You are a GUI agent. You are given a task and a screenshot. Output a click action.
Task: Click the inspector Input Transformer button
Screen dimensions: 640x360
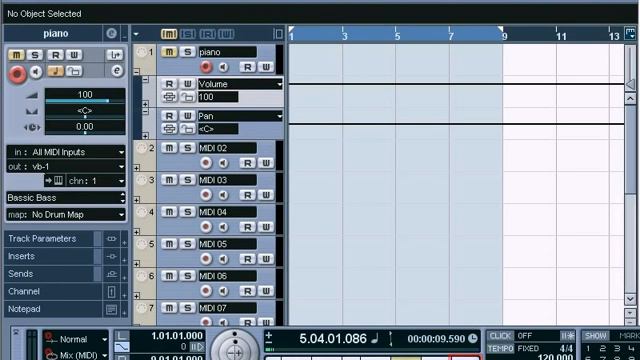point(115,55)
